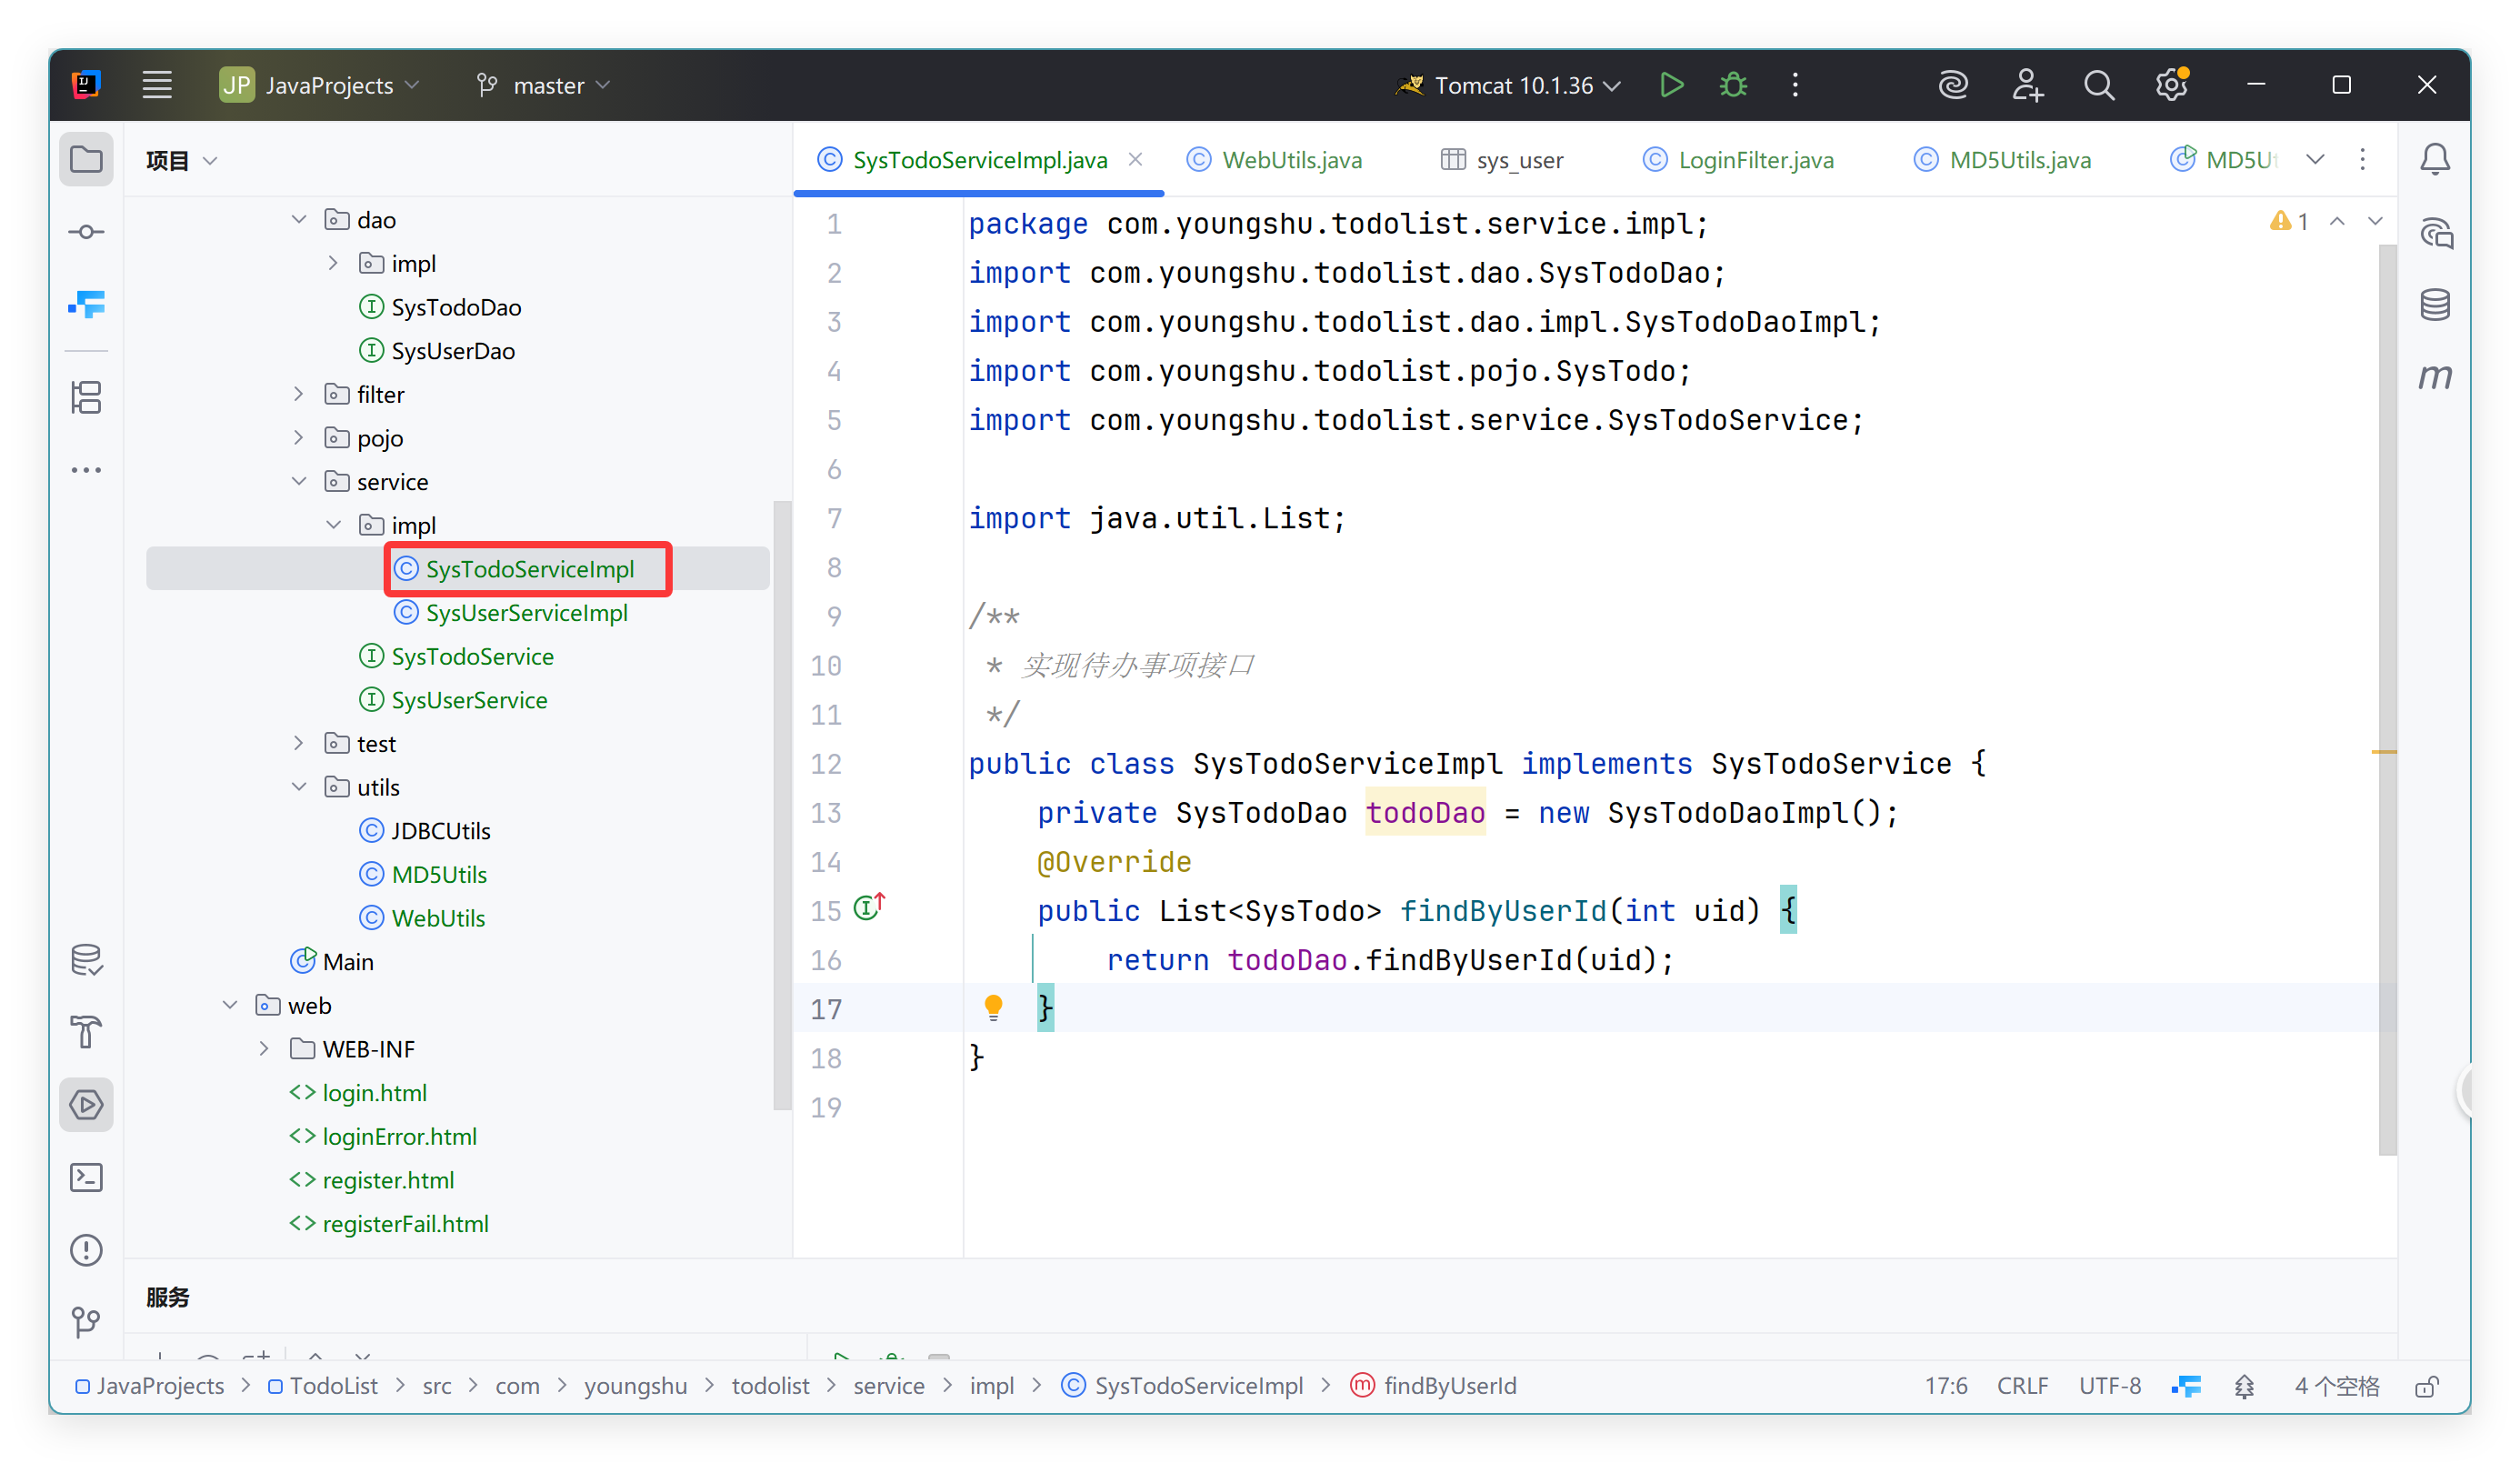Open Tomcat 10.1.36 run configuration dropdown
The image size is (2520, 1463).
click(1509, 85)
